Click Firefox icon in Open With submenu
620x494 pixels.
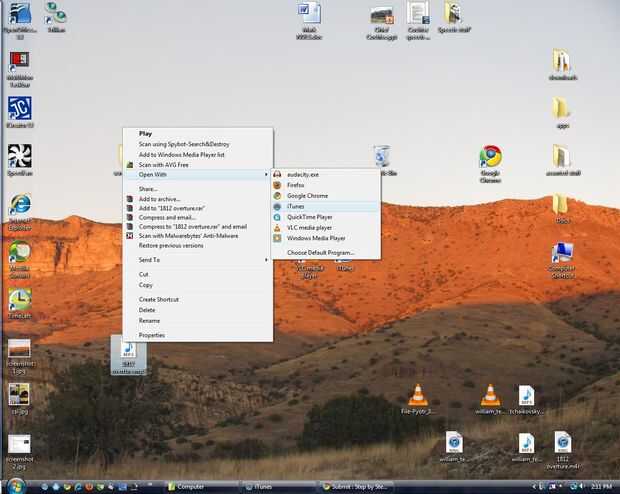click(278, 185)
